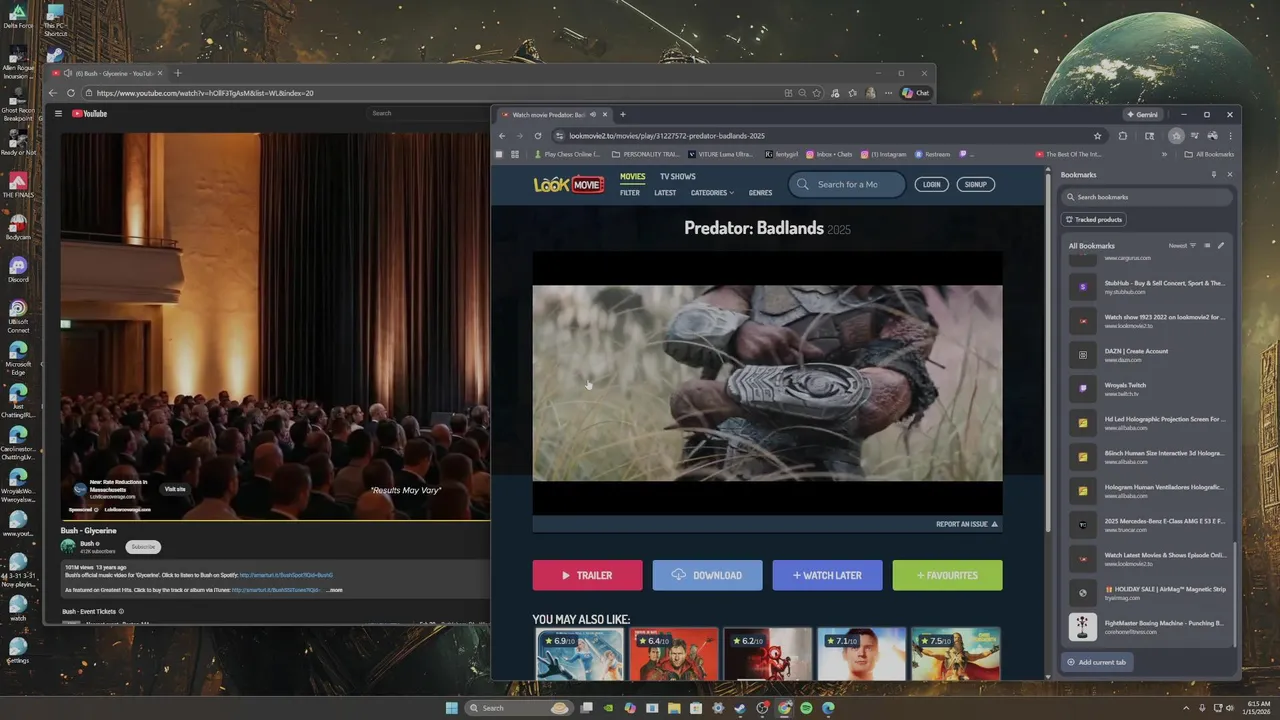This screenshot has height=720, width=1280.
Task: Open the apps grid icon in bookmarks bar
Action: click(x=515, y=154)
